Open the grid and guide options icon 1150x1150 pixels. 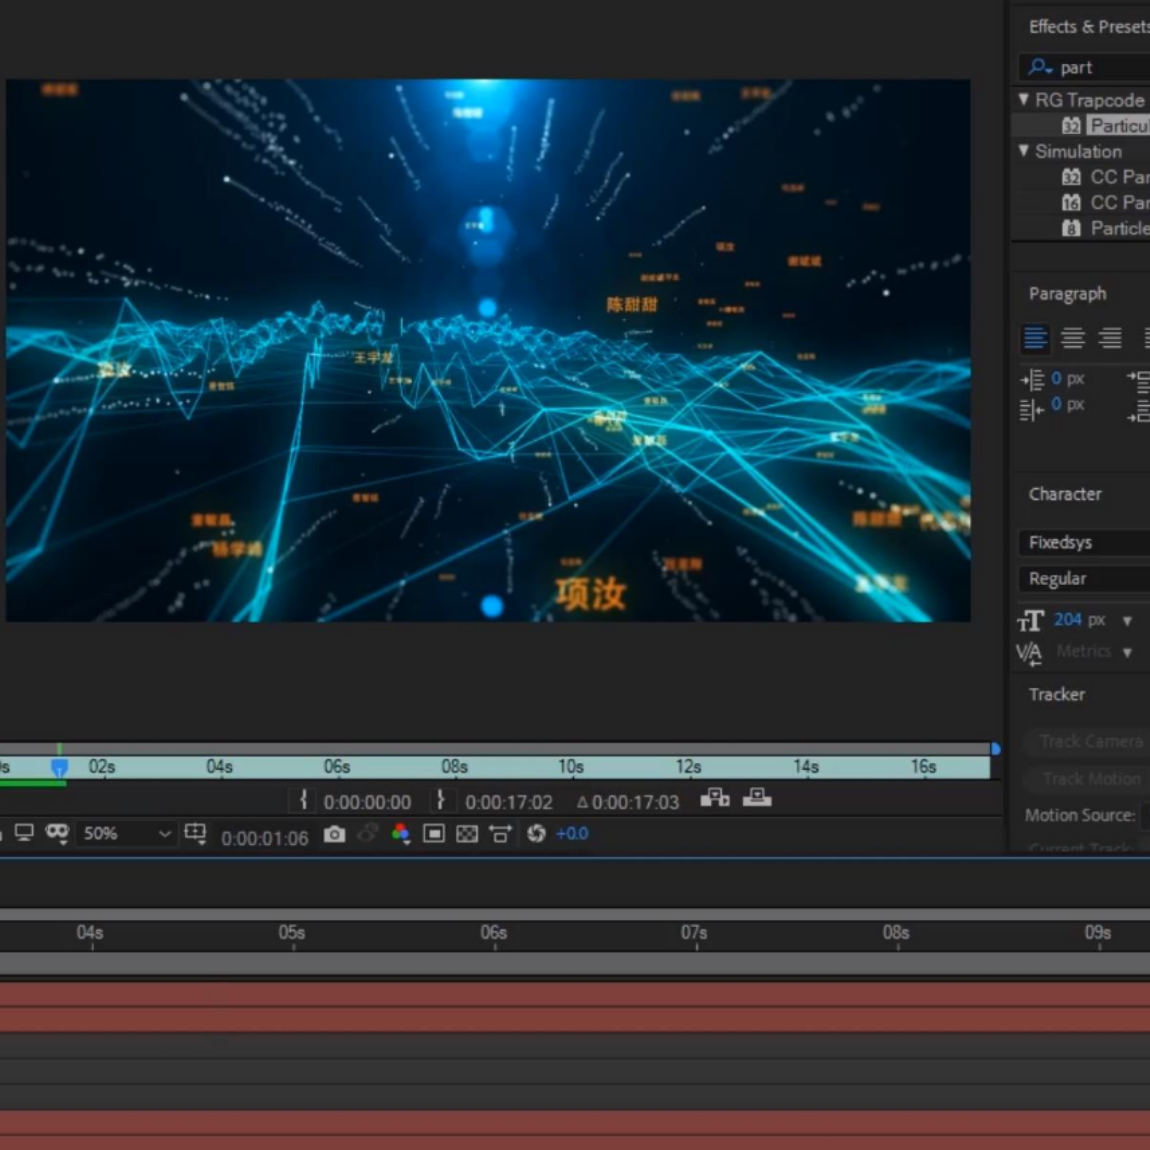(196, 833)
